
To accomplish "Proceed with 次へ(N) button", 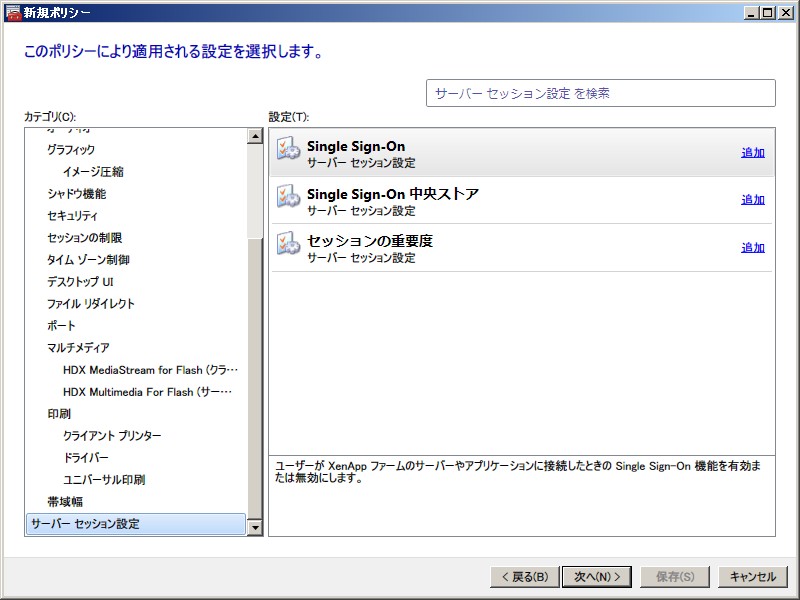I will pyautogui.click(x=596, y=577).
